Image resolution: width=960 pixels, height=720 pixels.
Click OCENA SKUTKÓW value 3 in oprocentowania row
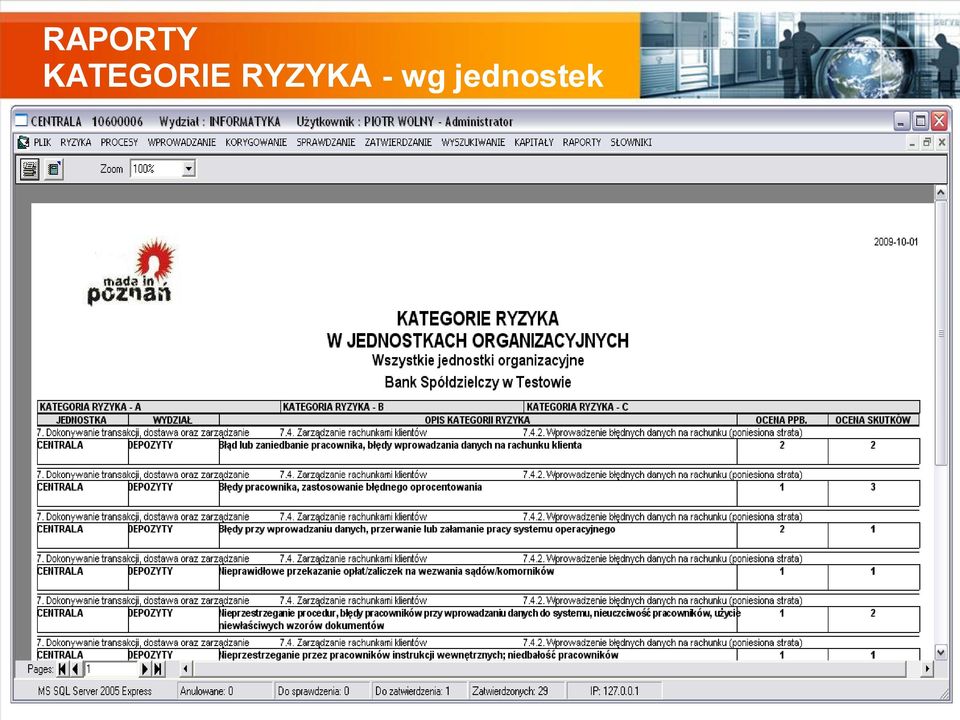click(873, 487)
